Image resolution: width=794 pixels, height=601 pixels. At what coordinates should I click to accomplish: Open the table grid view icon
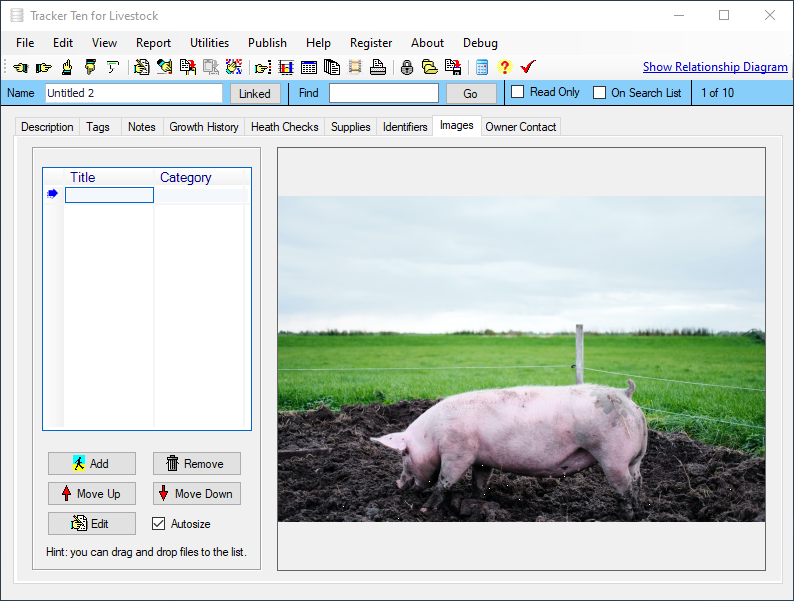click(309, 67)
